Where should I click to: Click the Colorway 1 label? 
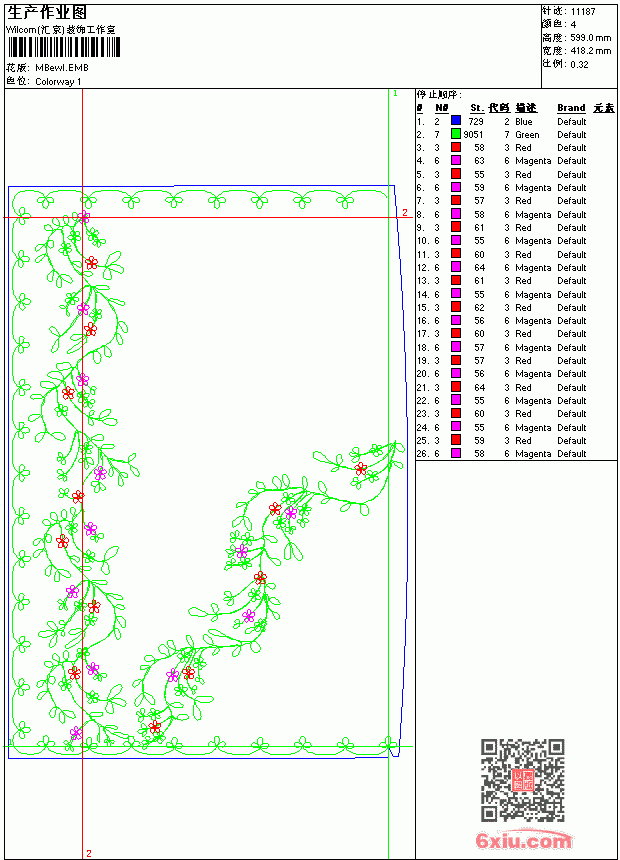(x=58, y=82)
